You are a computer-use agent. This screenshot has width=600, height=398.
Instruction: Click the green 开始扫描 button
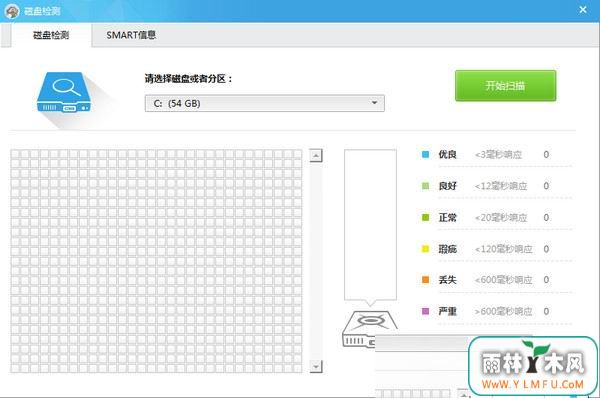click(x=505, y=86)
